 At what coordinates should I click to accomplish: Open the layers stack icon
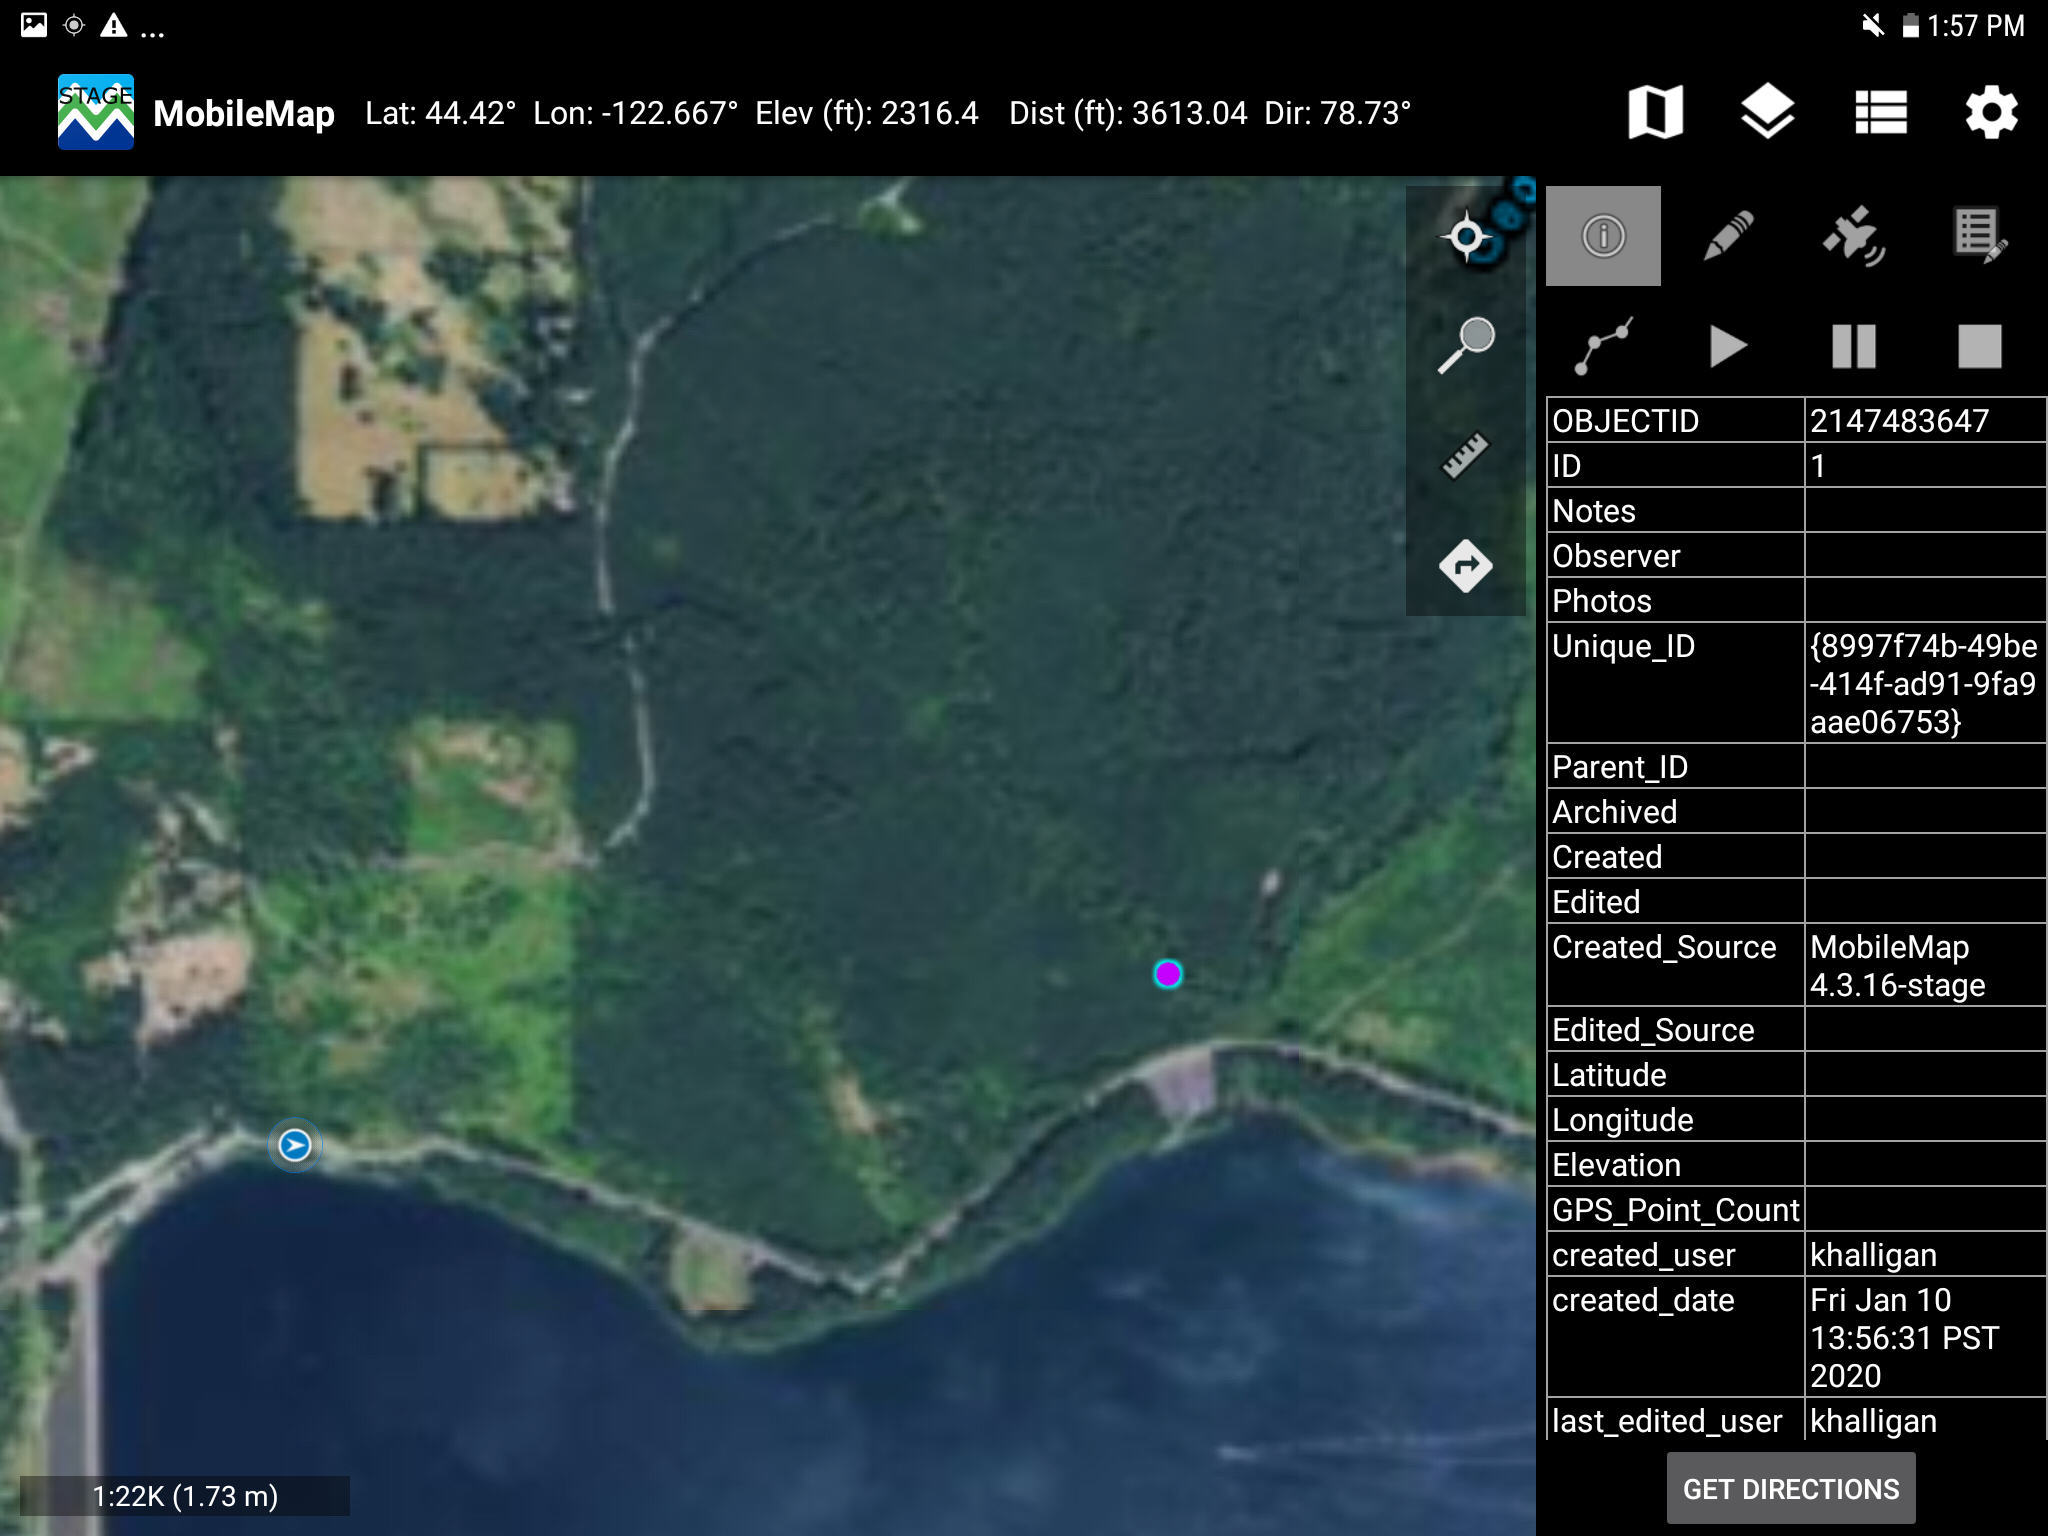(1767, 112)
